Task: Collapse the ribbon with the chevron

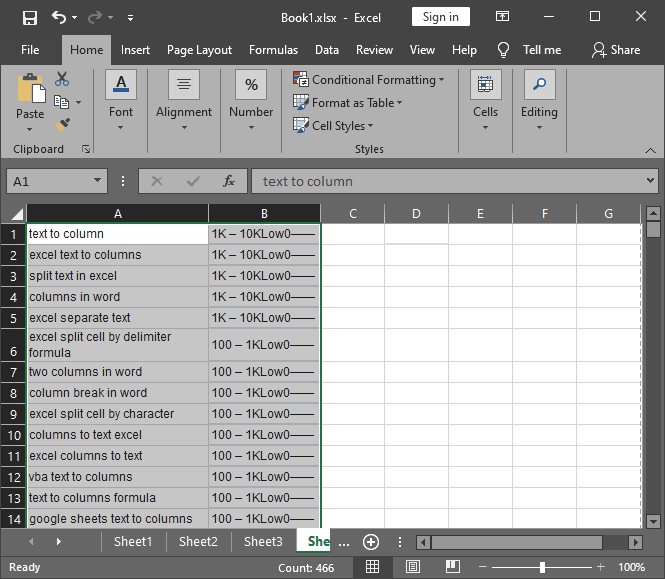Action: pyautogui.click(x=650, y=150)
